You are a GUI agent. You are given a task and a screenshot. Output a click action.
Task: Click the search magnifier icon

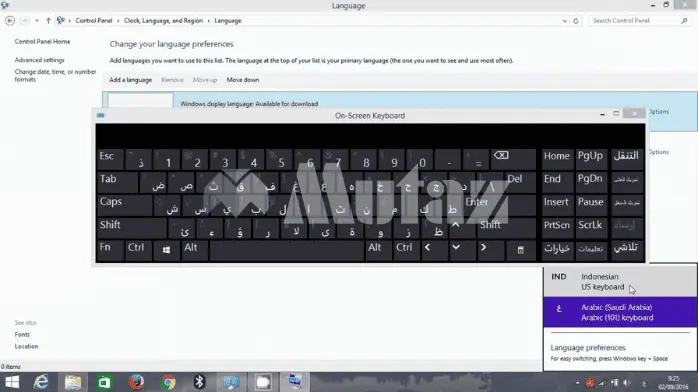coord(684,20)
